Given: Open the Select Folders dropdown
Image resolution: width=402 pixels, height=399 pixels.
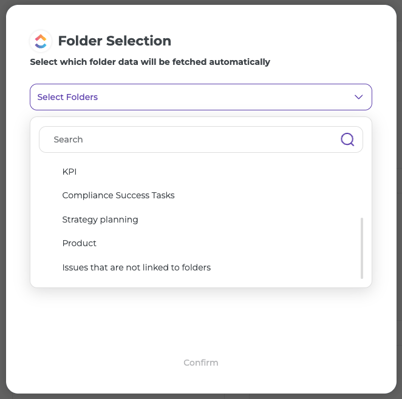Looking at the screenshot, I should point(201,97).
